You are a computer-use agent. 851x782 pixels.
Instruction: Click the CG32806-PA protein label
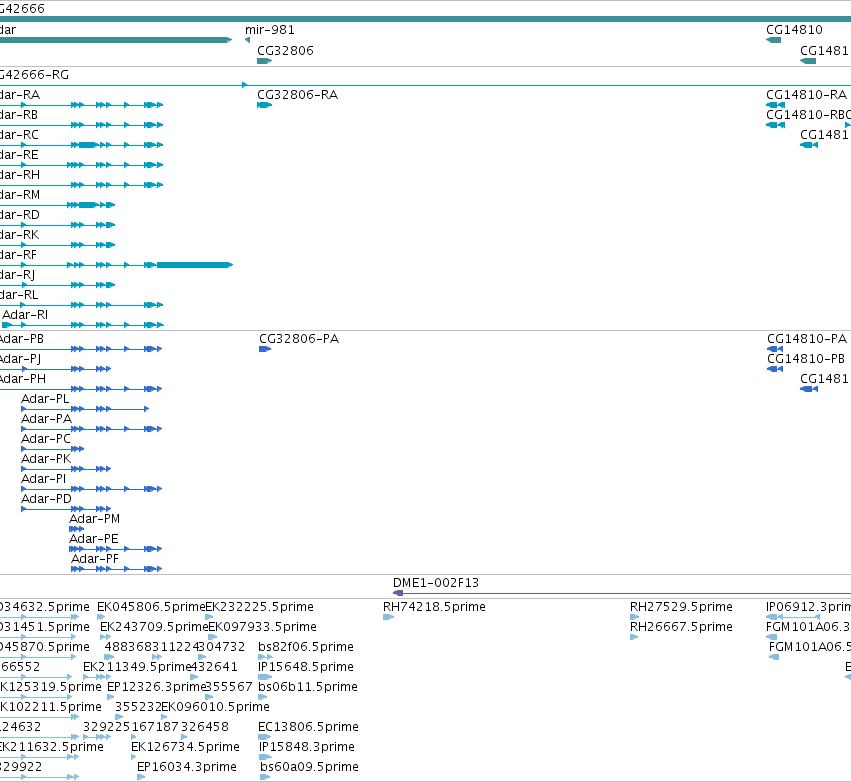(299, 339)
